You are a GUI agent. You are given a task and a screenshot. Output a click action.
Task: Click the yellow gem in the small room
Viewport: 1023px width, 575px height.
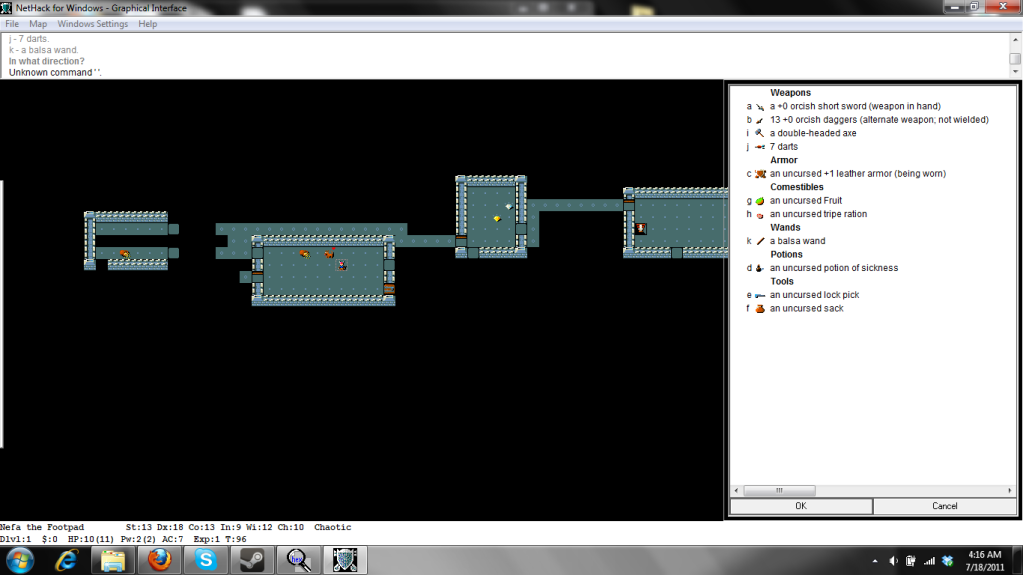pos(496,219)
